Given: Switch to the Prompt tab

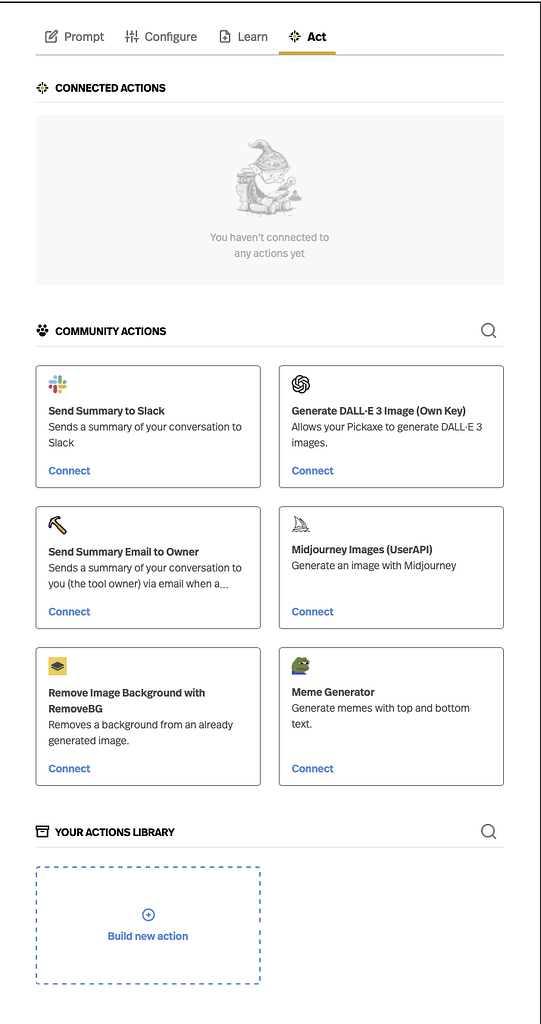Looking at the screenshot, I should pos(74,37).
